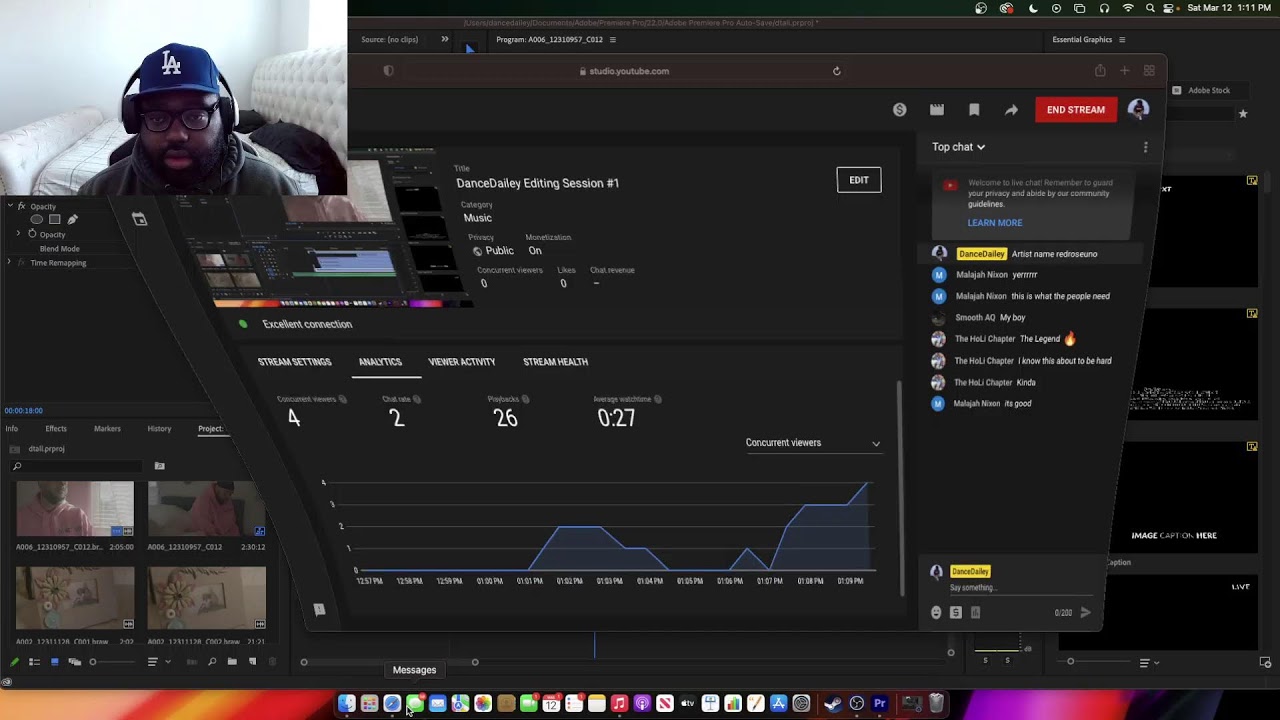Create a four-point rectangle mask for Opacity
This screenshot has height=720, width=1280.
pyautogui.click(x=55, y=219)
